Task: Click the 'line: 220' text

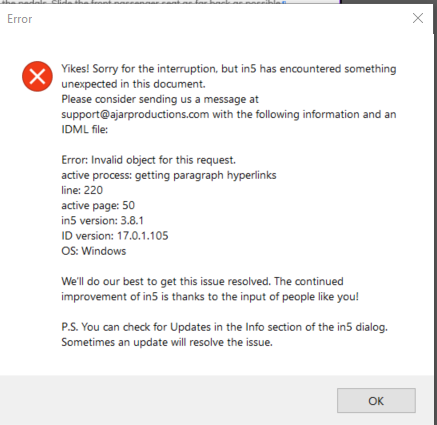Action: tap(82, 190)
